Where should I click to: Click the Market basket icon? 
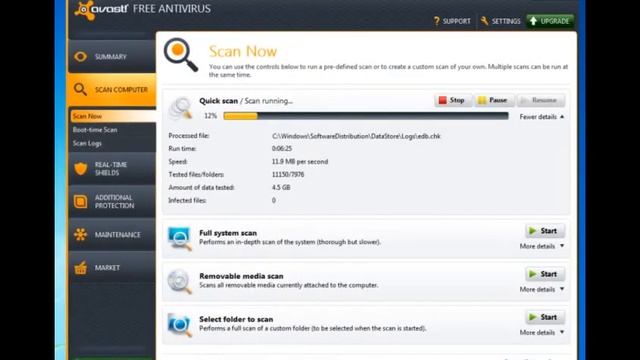click(80, 267)
